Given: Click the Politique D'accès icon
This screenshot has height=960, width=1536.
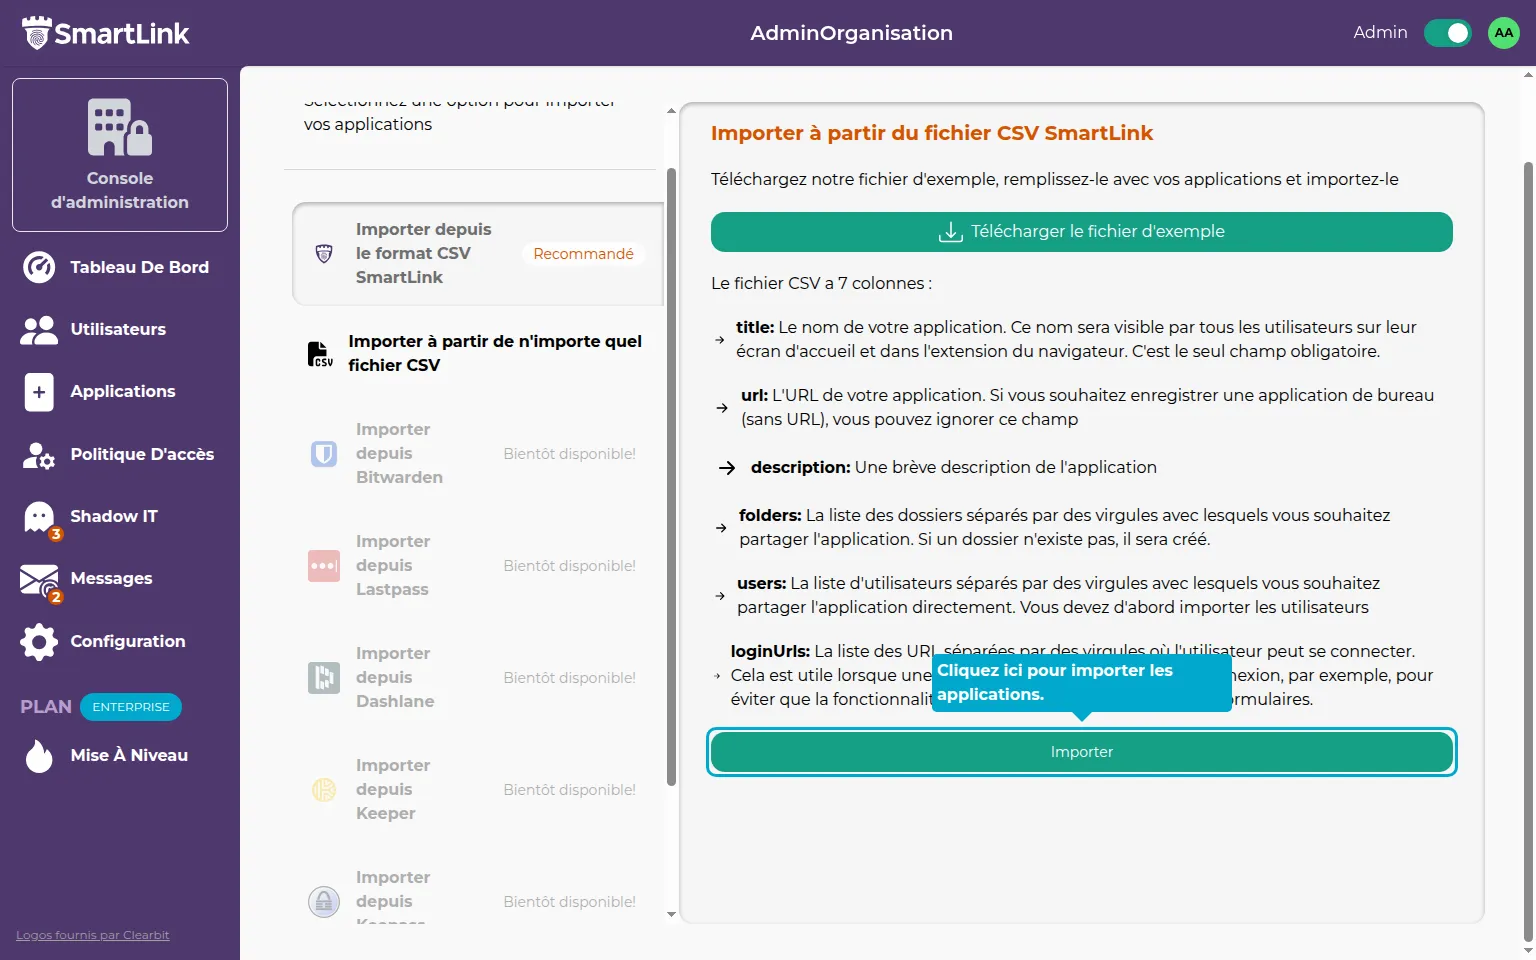Looking at the screenshot, I should [39, 455].
